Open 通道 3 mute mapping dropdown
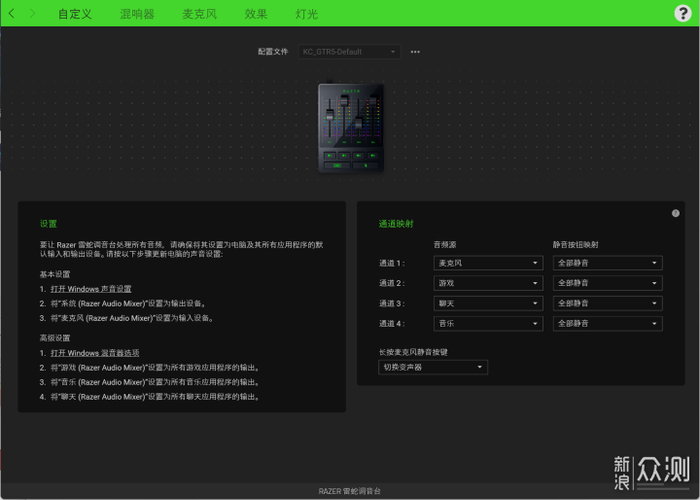This screenshot has width=700, height=500. click(x=608, y=304)
